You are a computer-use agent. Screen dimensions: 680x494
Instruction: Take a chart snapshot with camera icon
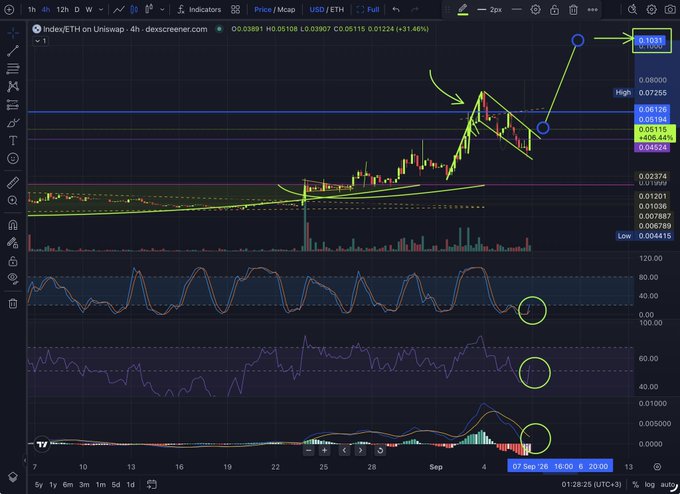670,9
